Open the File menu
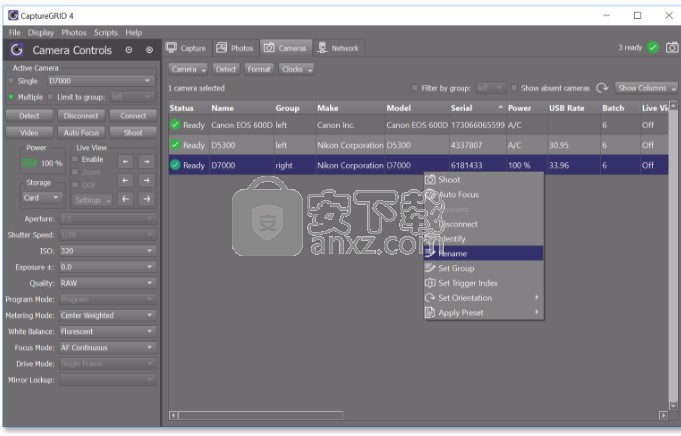This screenshot has width=681, height=436. point(14,33)
